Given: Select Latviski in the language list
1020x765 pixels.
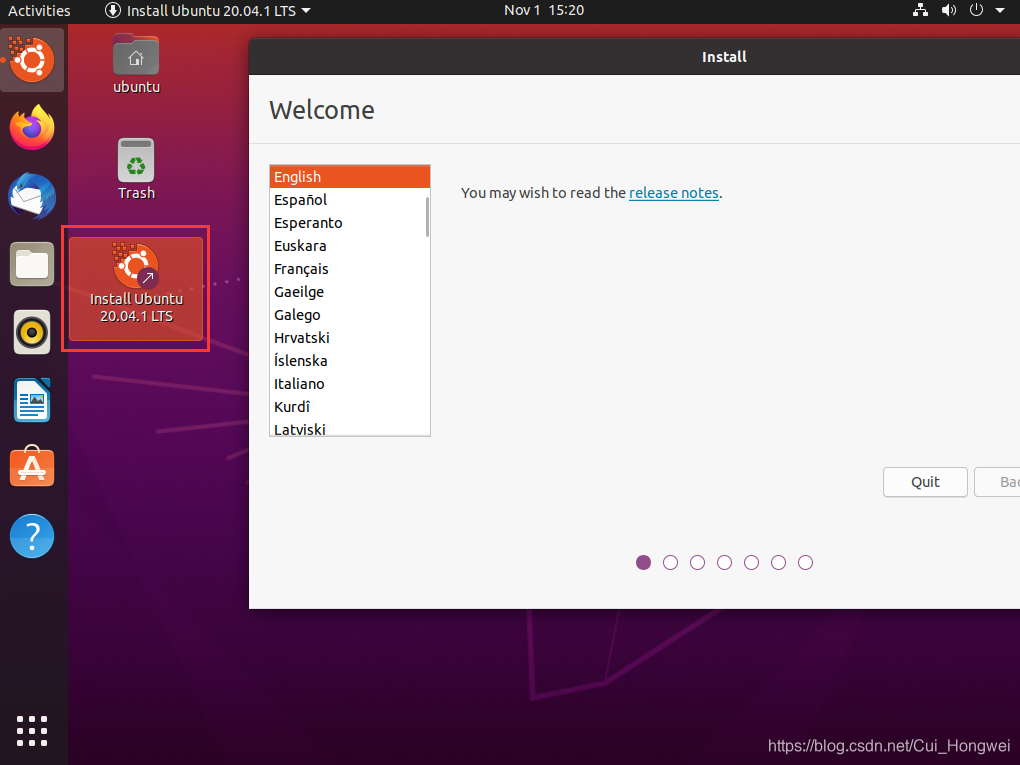Looking at the screenshot, I should (348, 427).
